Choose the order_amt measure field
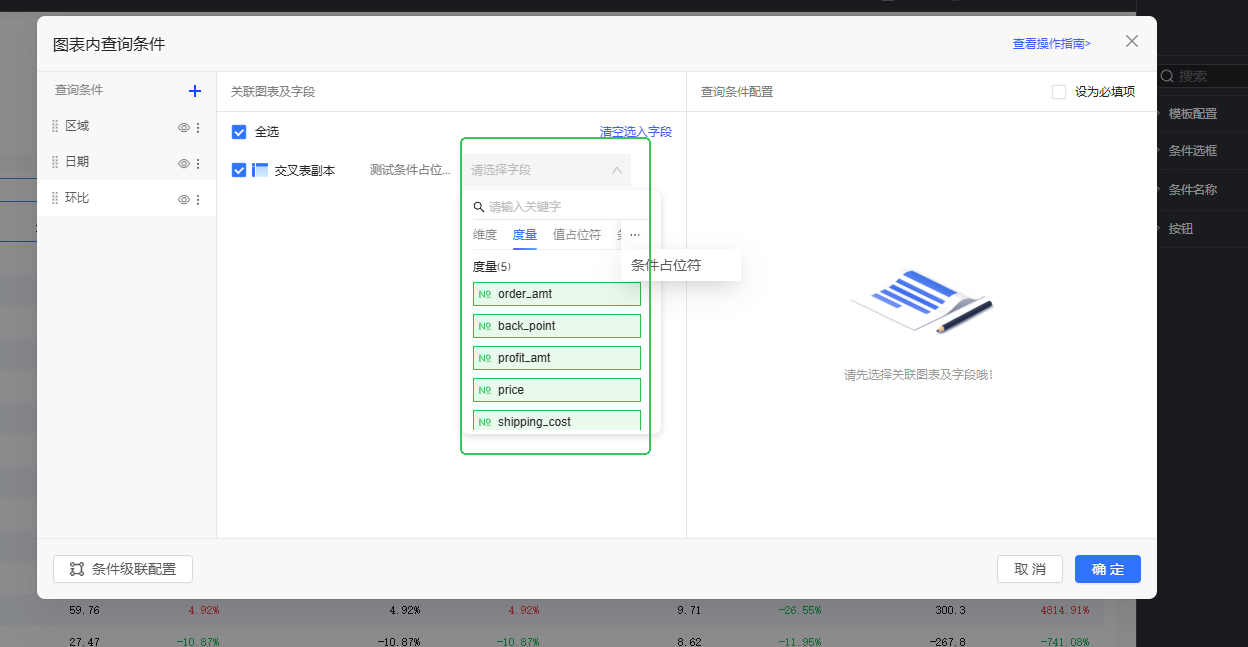1248x647 pixels. [557, 294]
